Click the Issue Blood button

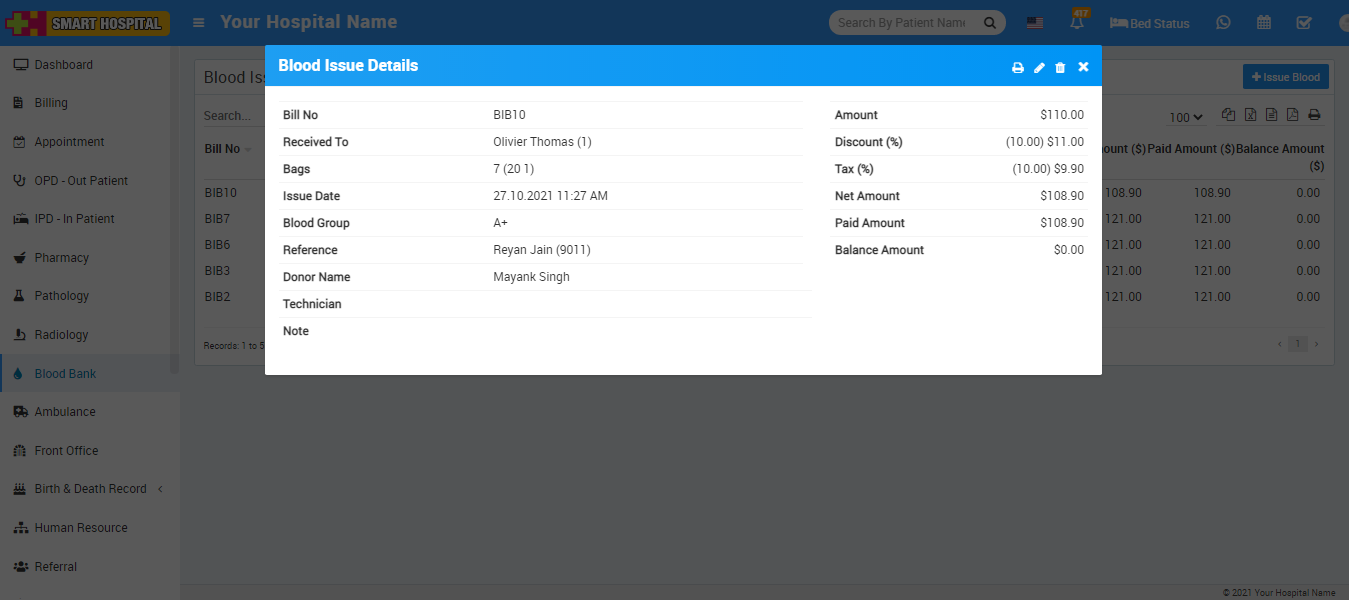pyautogui.click(x=1285, y=77)
